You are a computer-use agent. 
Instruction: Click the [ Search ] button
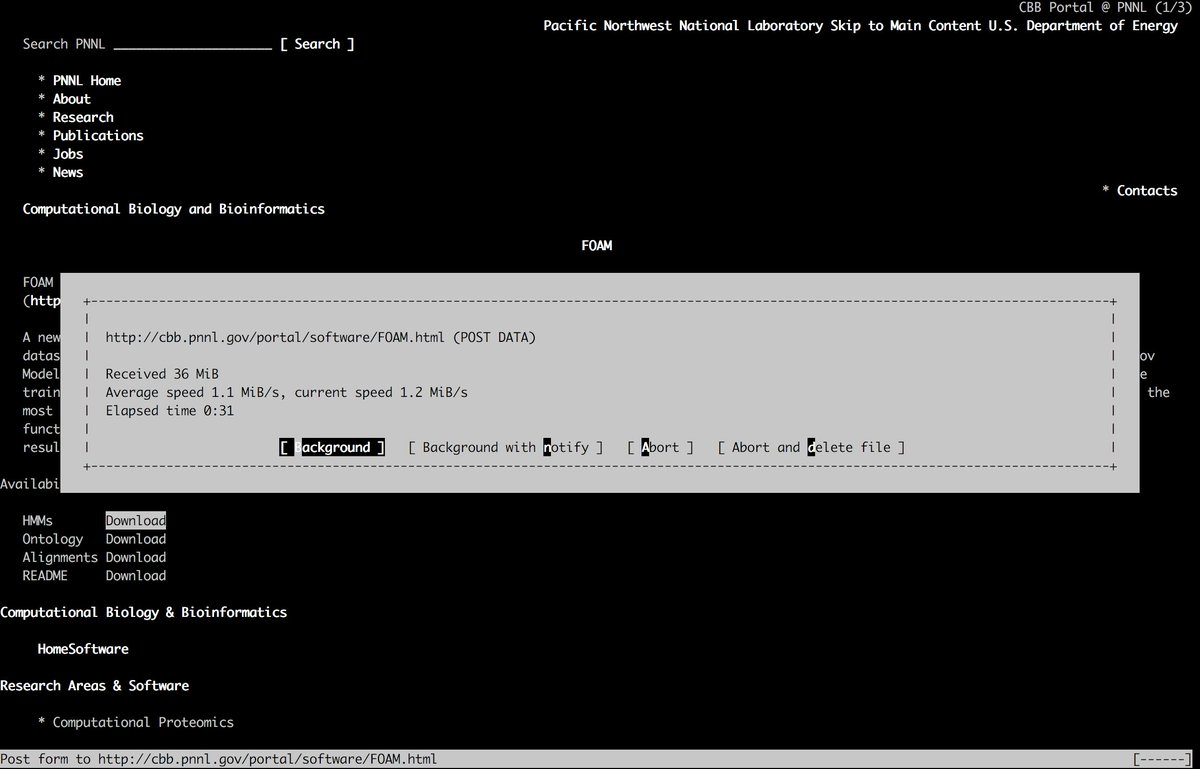click(x=317, y=44)
